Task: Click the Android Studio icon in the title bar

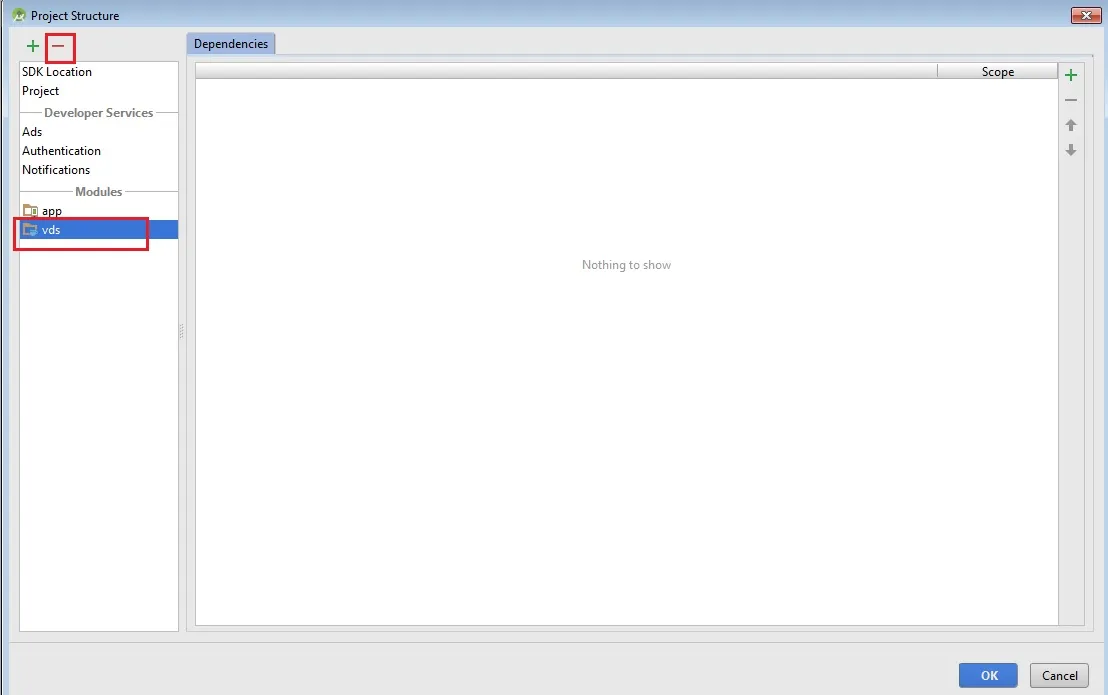Action: coord(19,15)
